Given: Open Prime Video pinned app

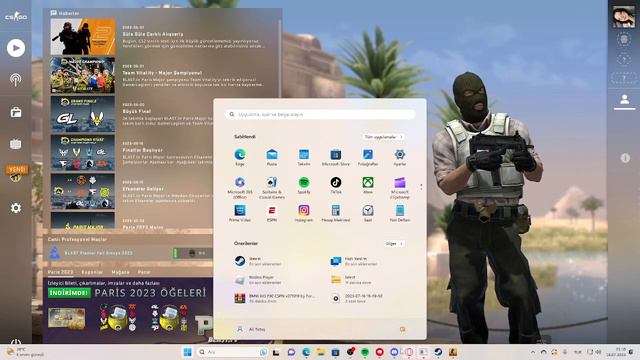Looking at the screenshot, I should click(x=240, y=213).
